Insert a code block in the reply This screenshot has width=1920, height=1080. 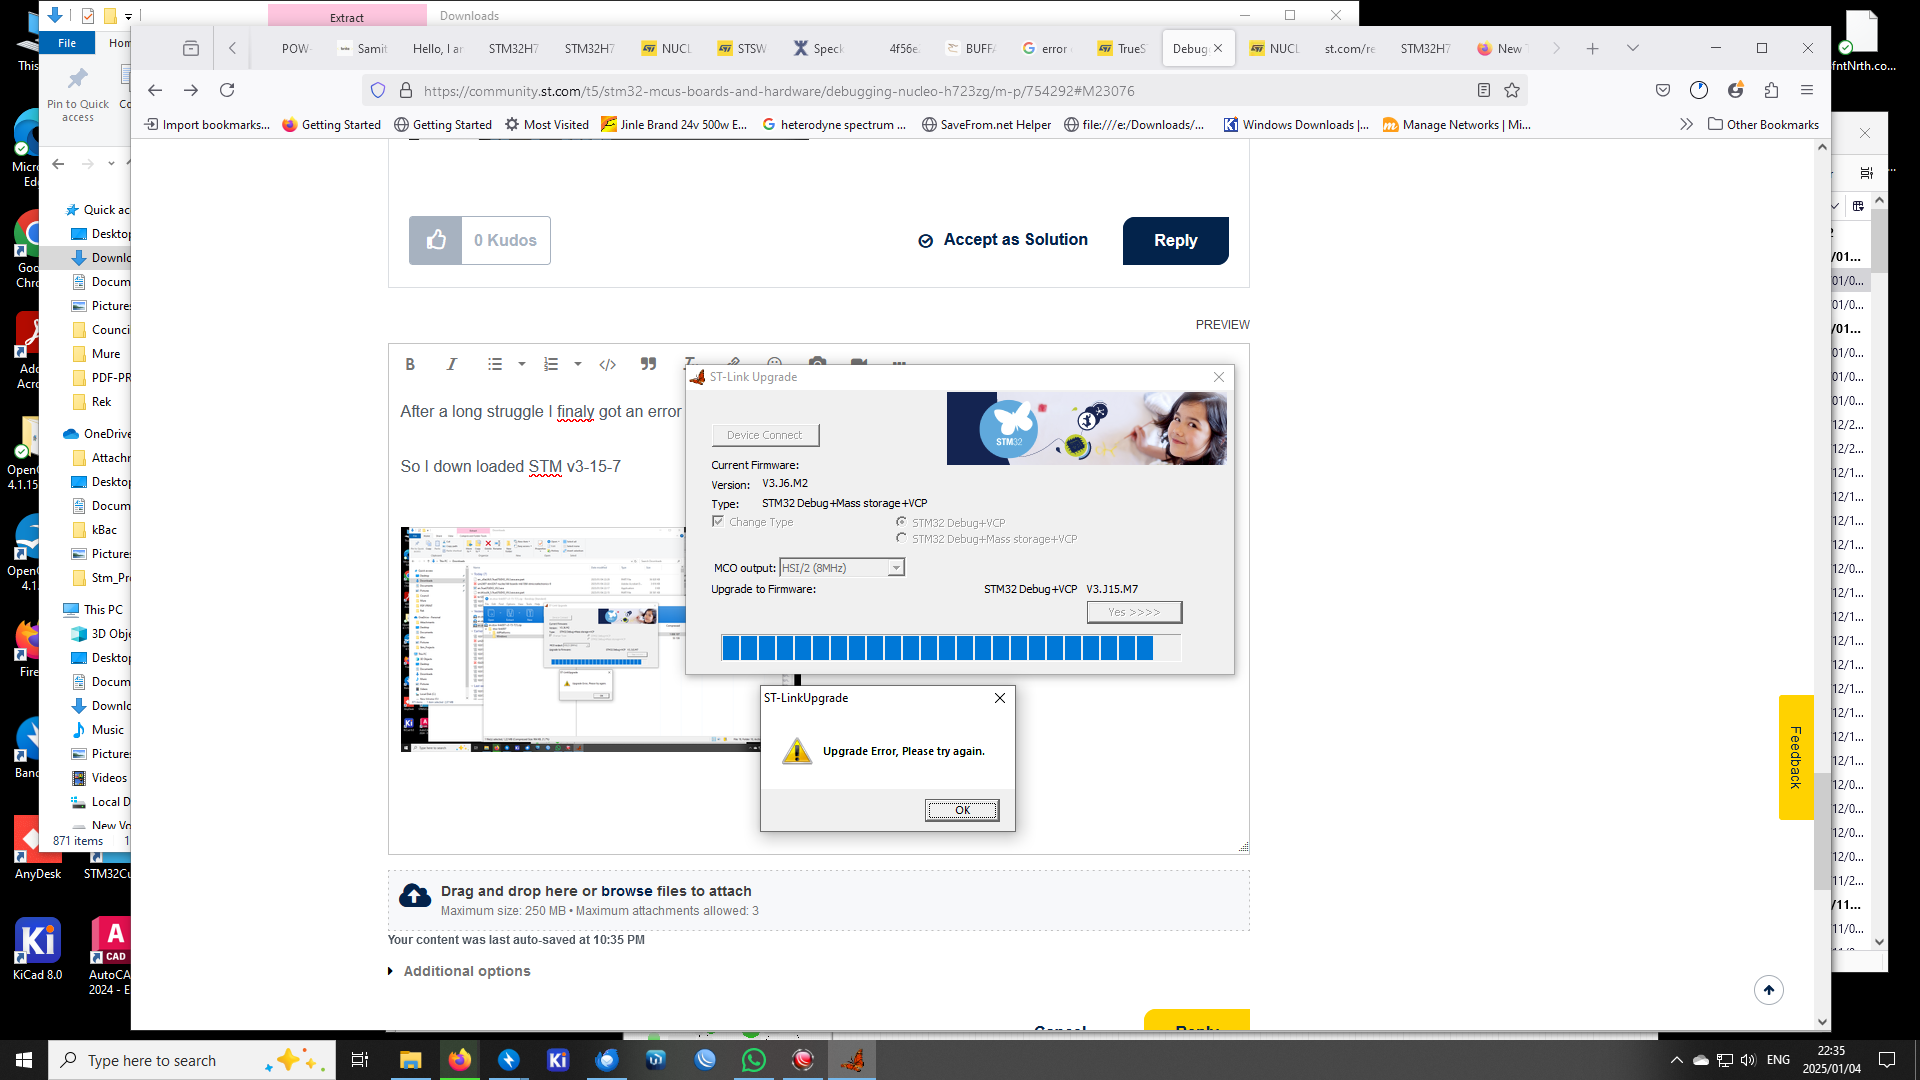point(607,364)
